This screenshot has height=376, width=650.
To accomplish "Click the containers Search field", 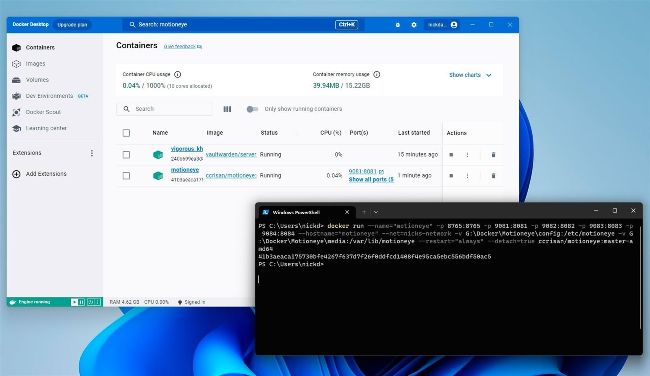I will [x=165, y=109].
